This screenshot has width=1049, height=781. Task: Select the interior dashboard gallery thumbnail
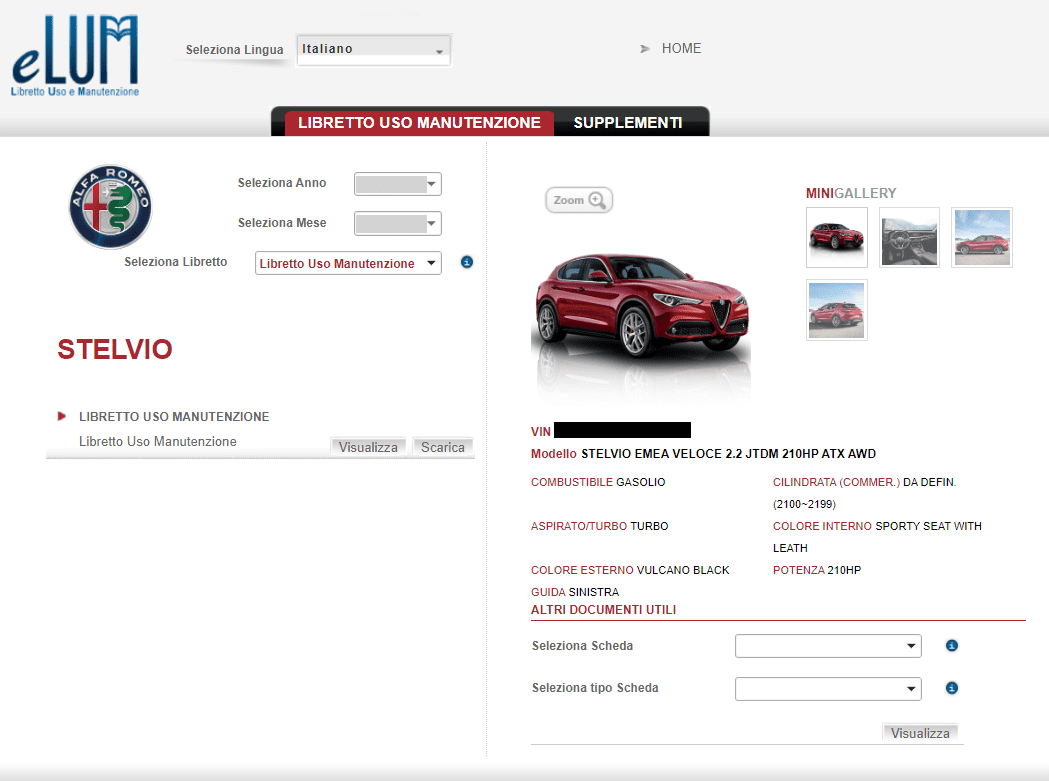[x=909, y=238]
